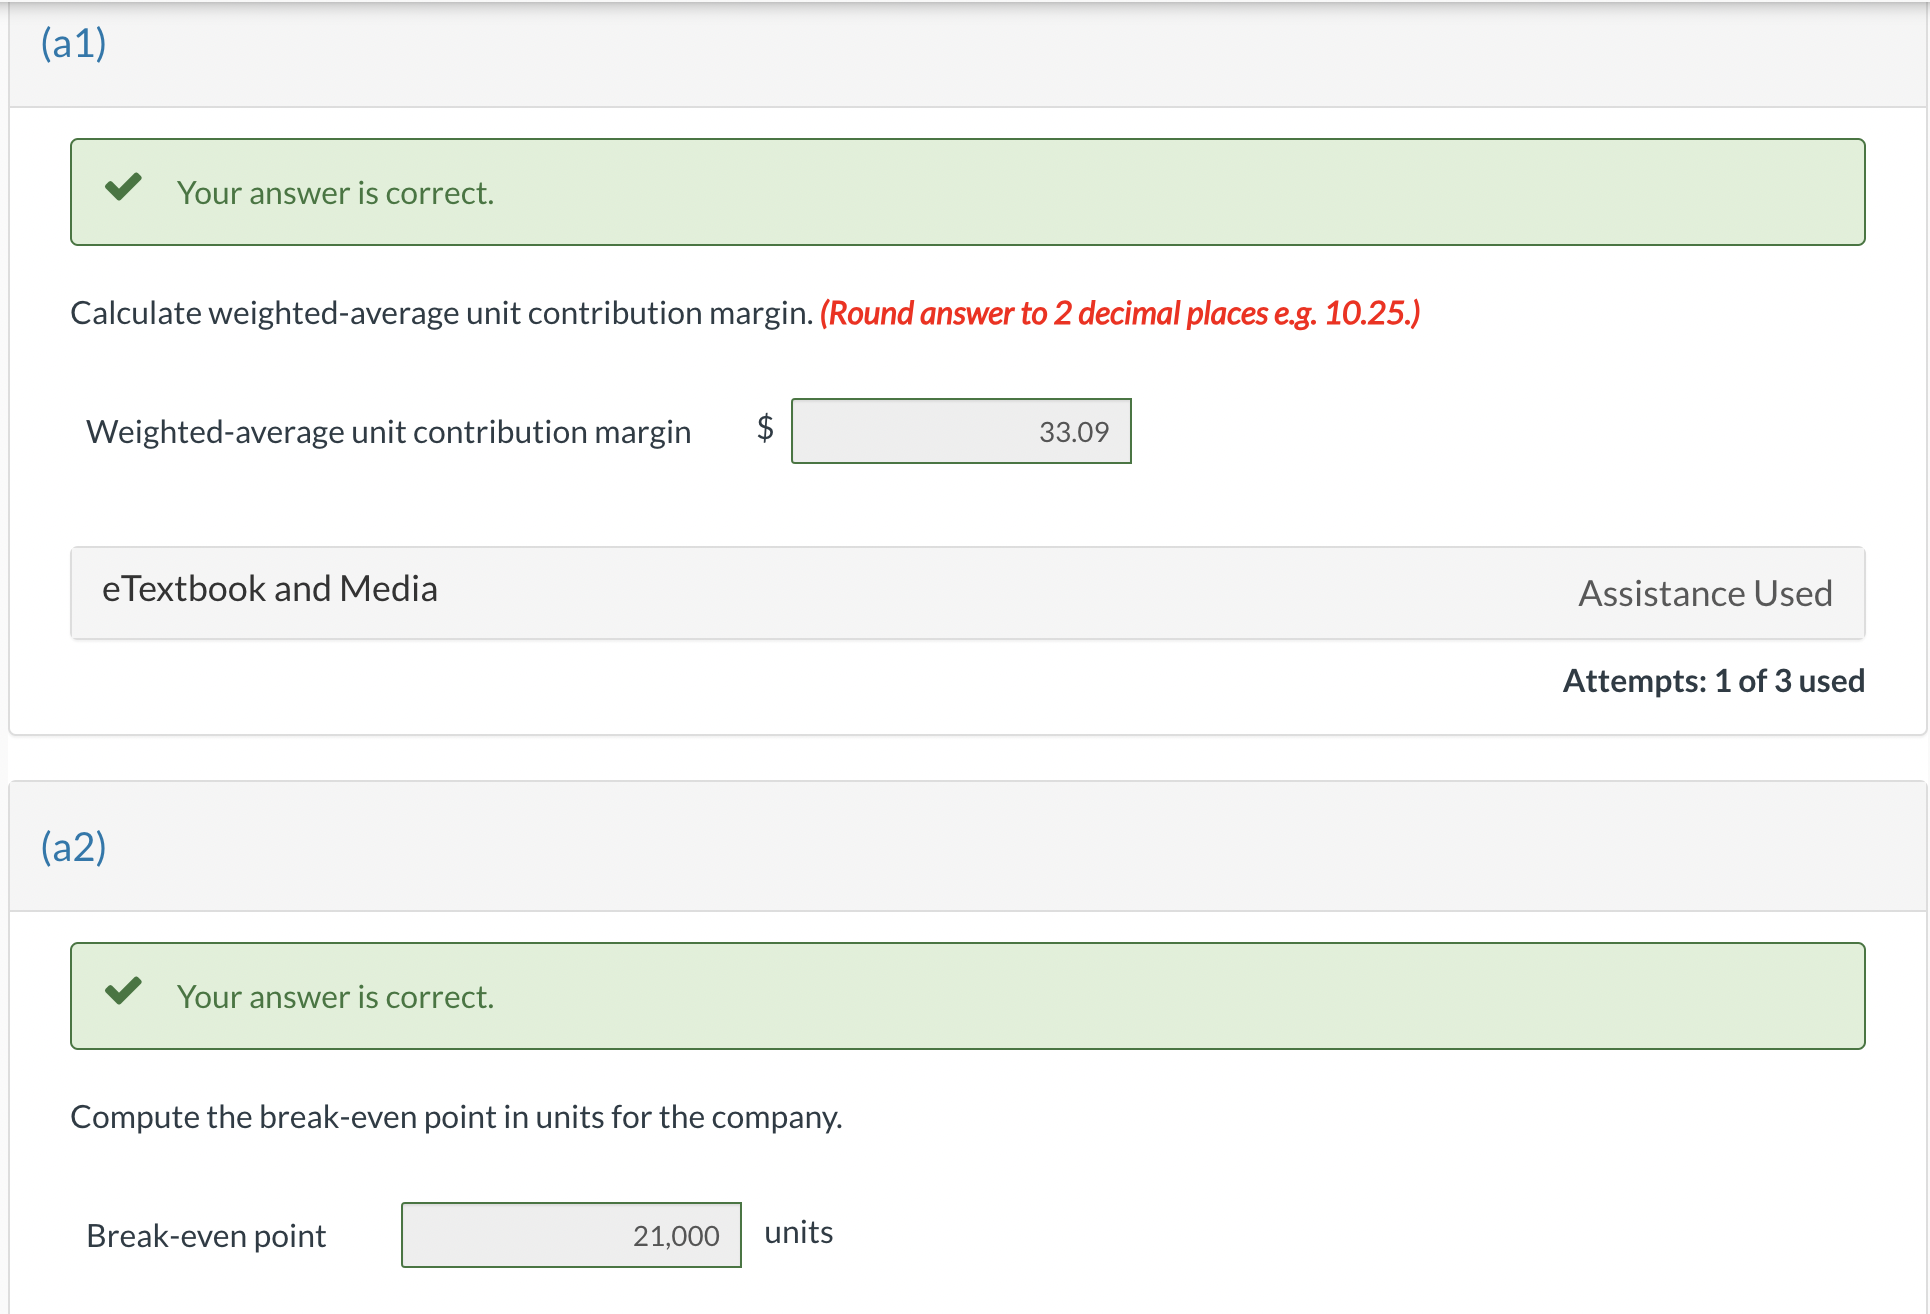The width and height of the screenshot is (1930, 1314).
Task: Click the green checkmark in the (a1) banner
Action: pyautogui.click(x=124, y=188)
